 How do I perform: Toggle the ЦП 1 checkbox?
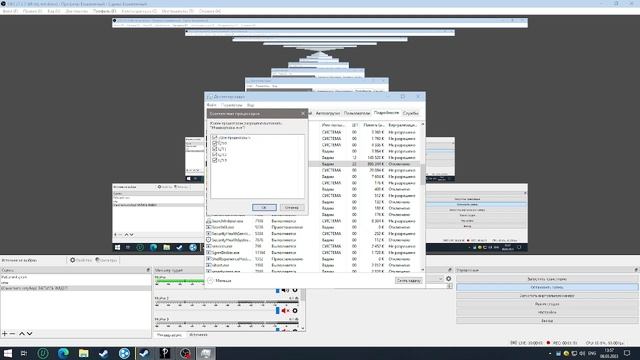(215, 149)
